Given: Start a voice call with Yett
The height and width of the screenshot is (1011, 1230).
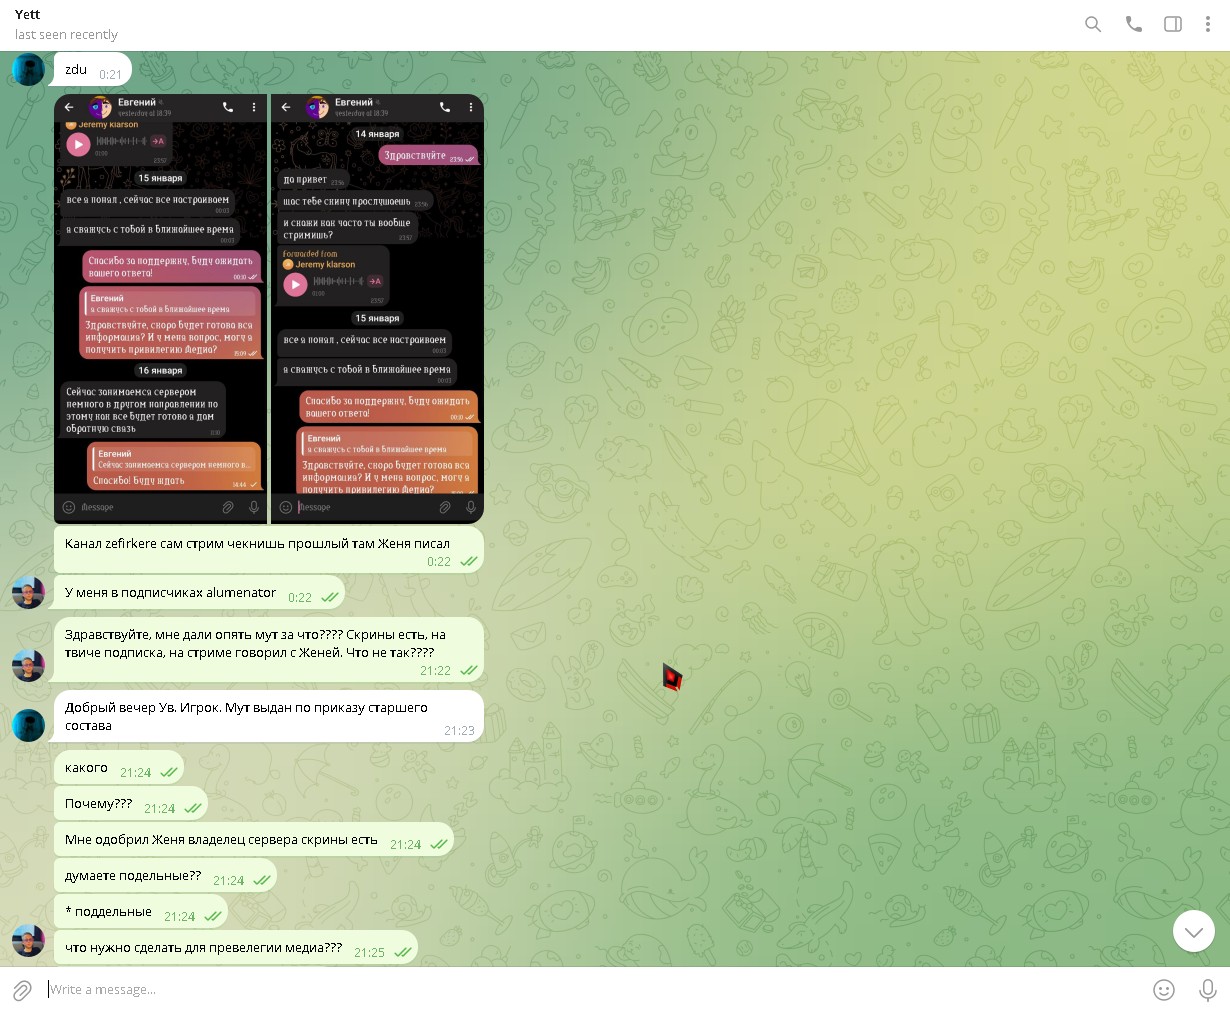Looking at the screenshot, I should (x=1133, y=24).
